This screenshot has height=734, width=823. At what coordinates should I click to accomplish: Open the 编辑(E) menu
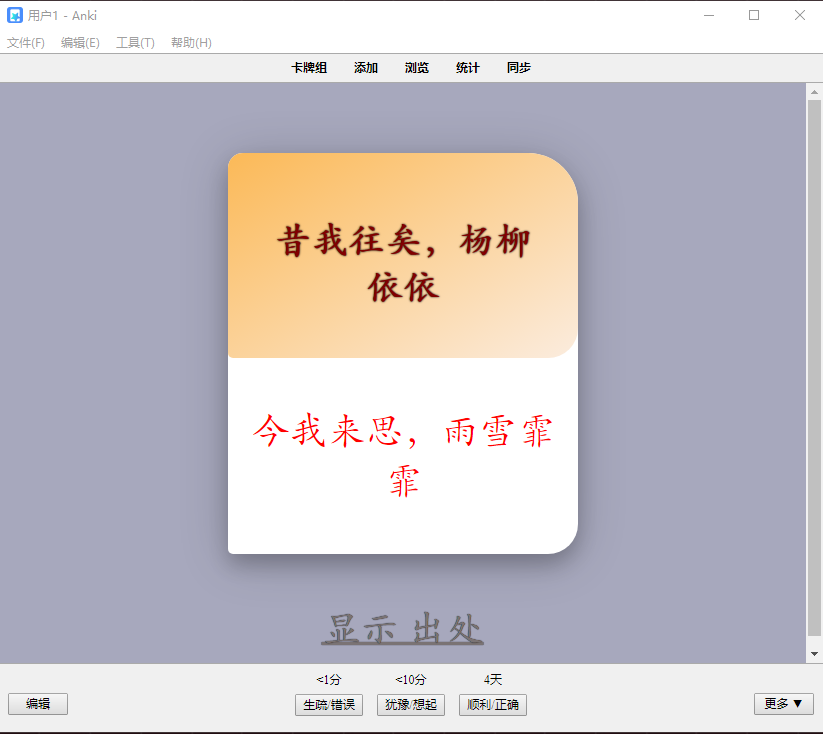[x=80, y=43]
